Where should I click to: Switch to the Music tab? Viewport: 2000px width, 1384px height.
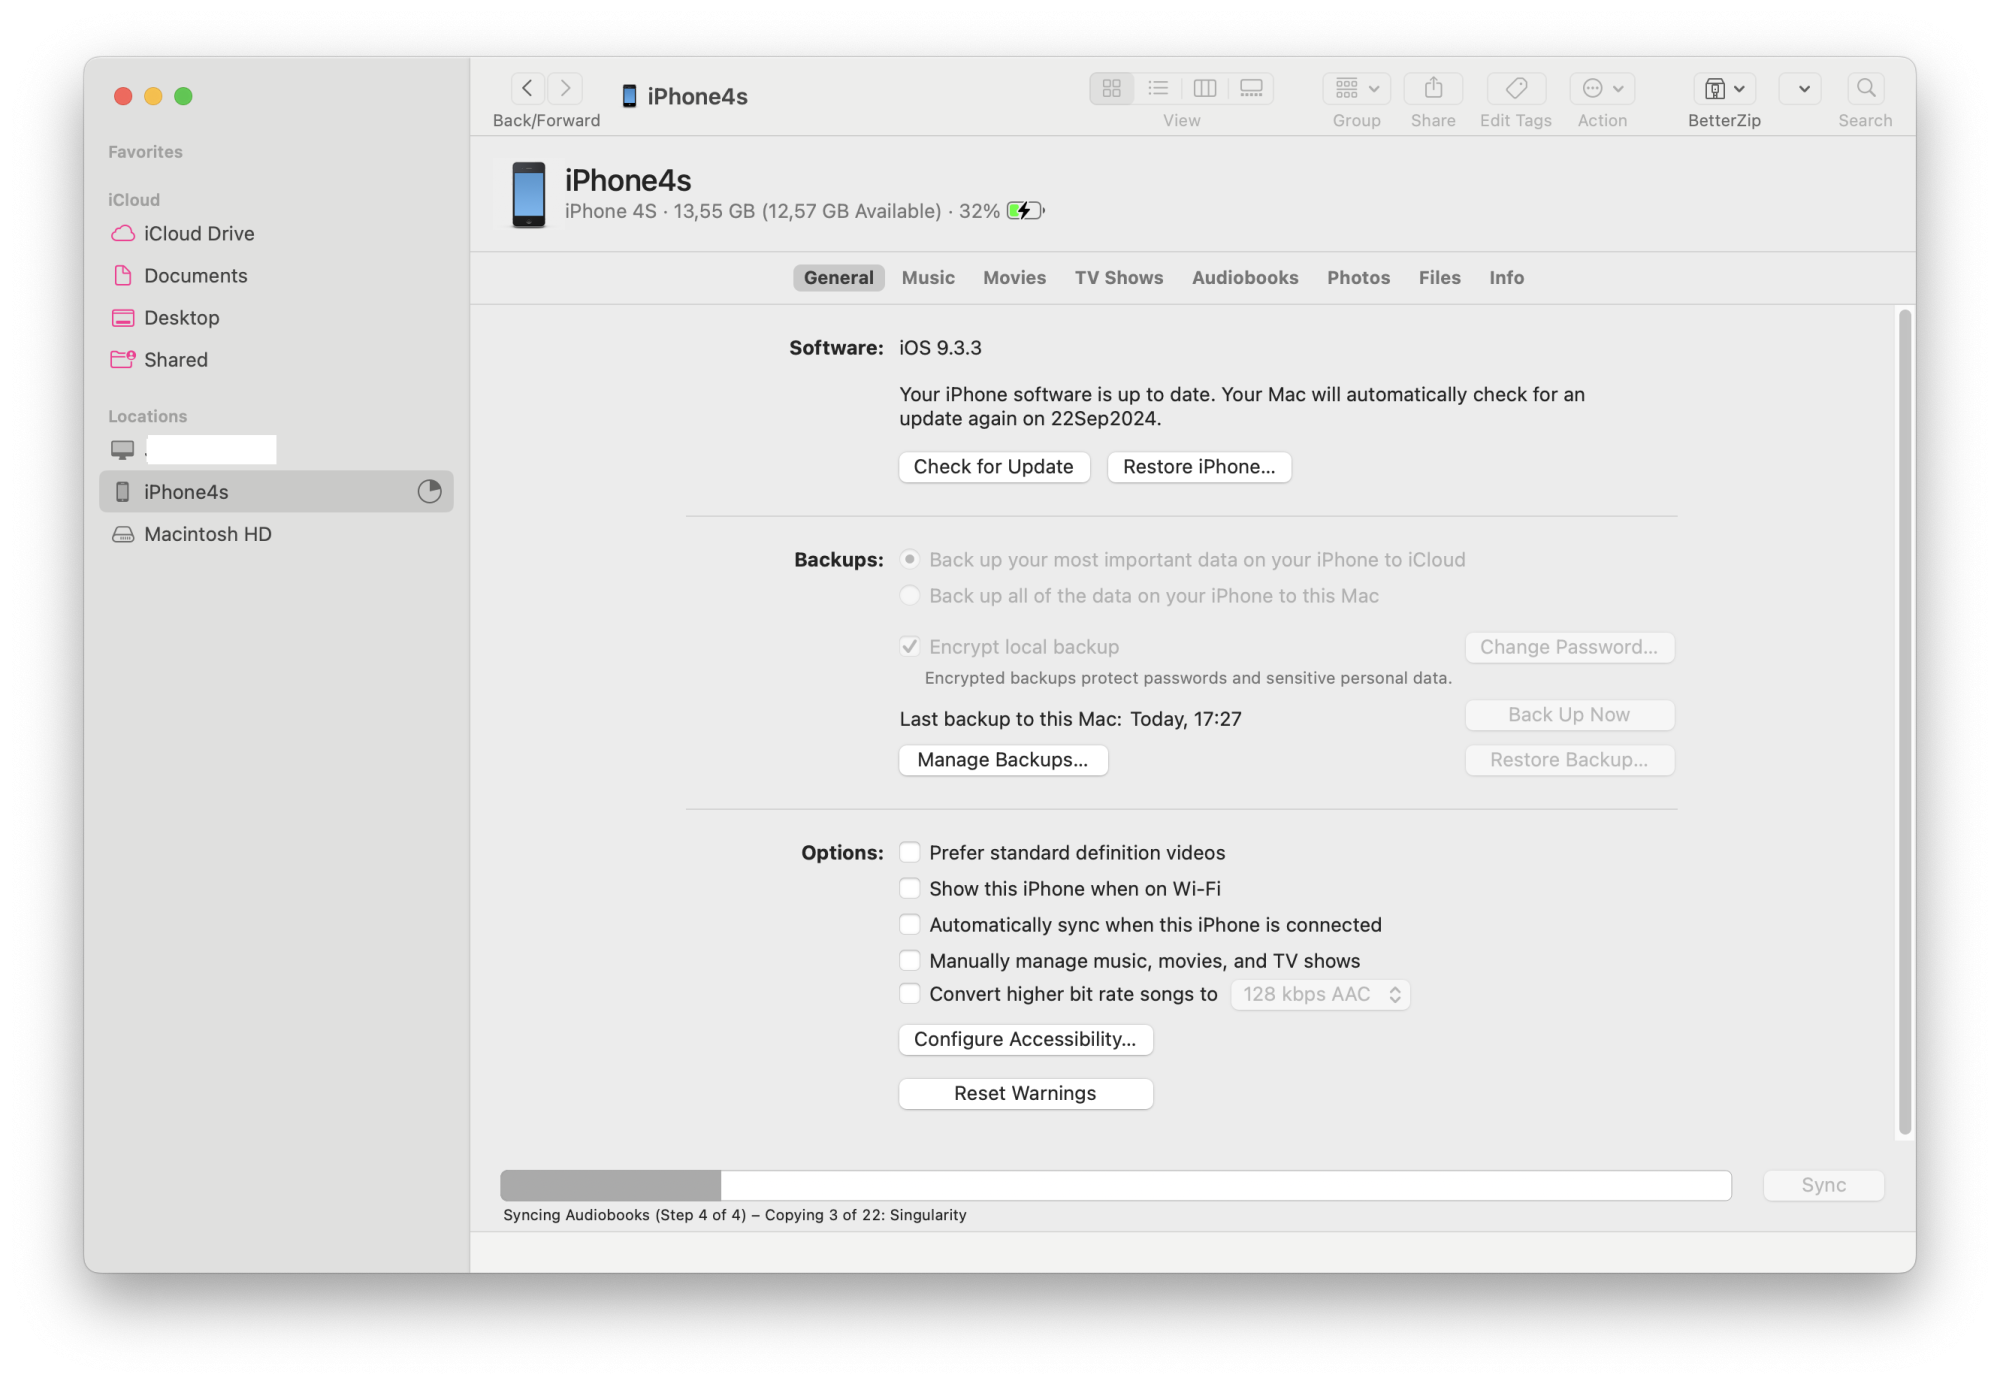pyautogui.click(x=928, y=277)
